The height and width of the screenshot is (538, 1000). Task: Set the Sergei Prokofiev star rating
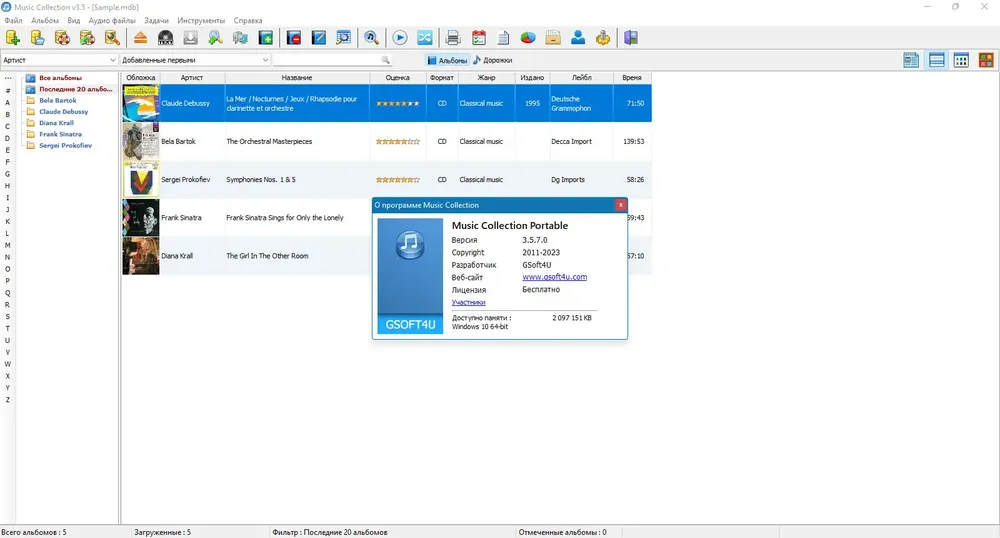(x=397, y=180)
